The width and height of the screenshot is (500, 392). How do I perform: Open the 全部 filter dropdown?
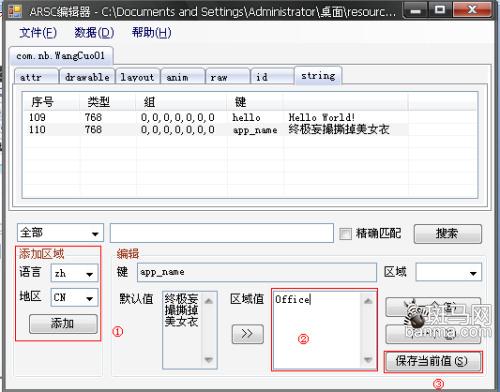click(60, 233)
